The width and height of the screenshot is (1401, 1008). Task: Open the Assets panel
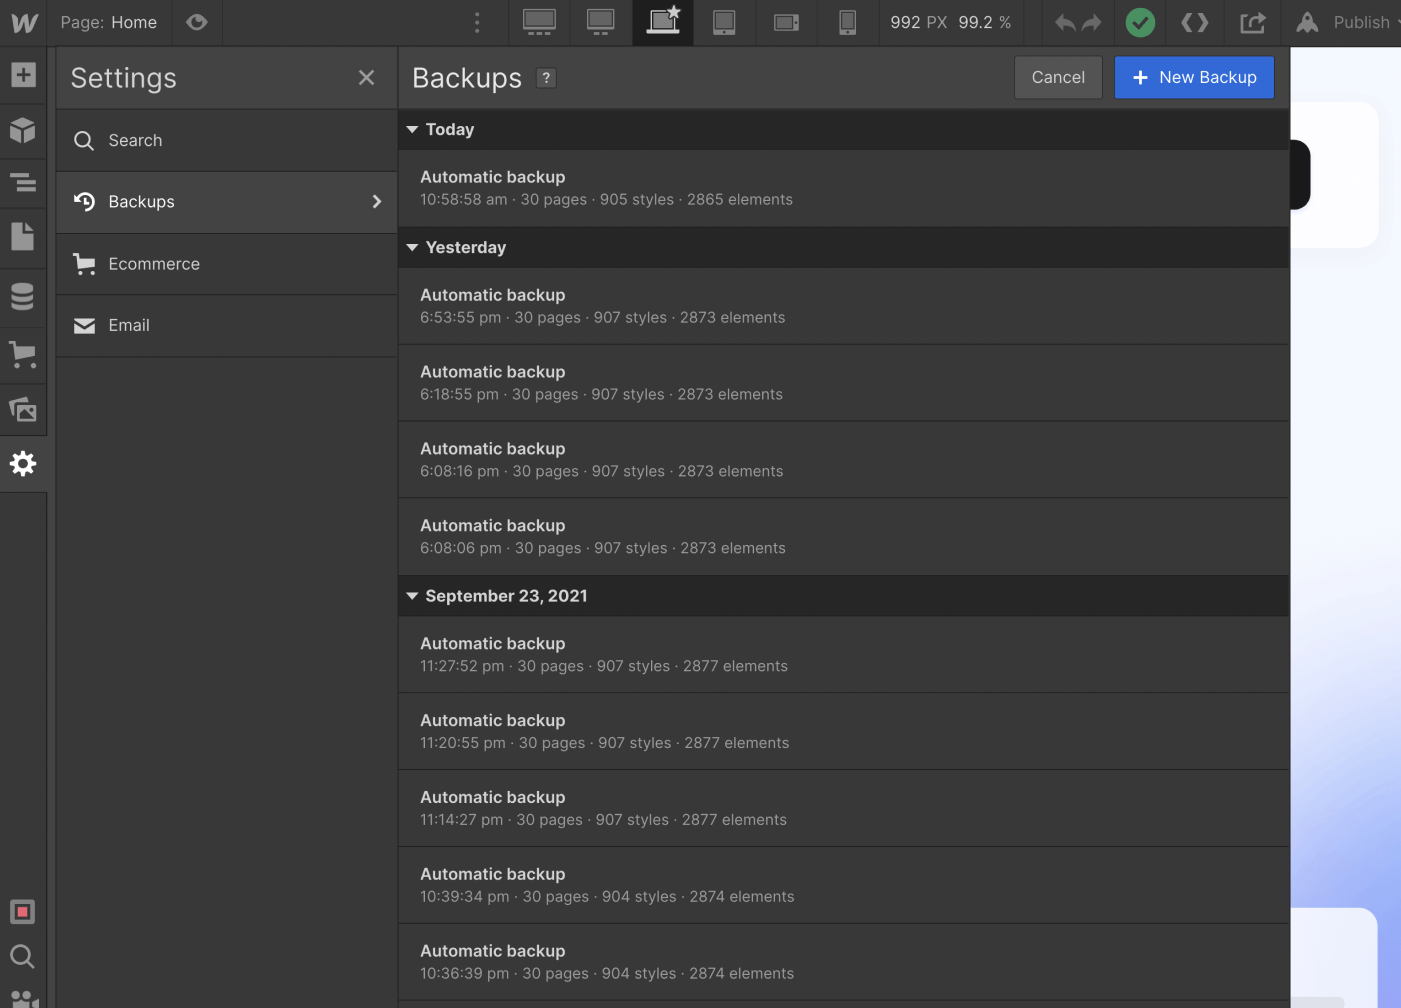(x=23, y=410)
